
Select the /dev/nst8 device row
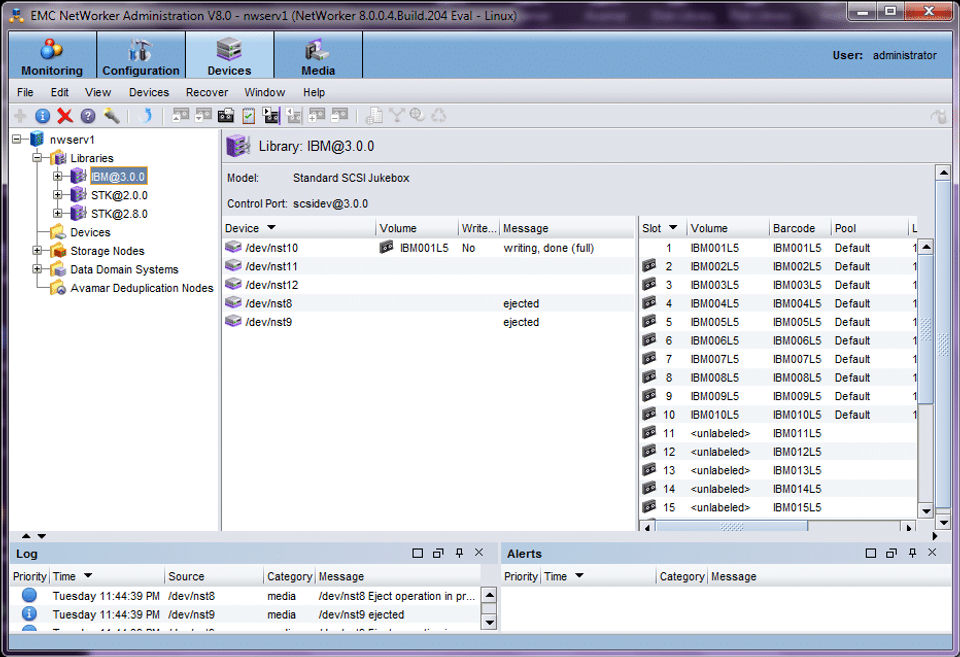[429, 303]
